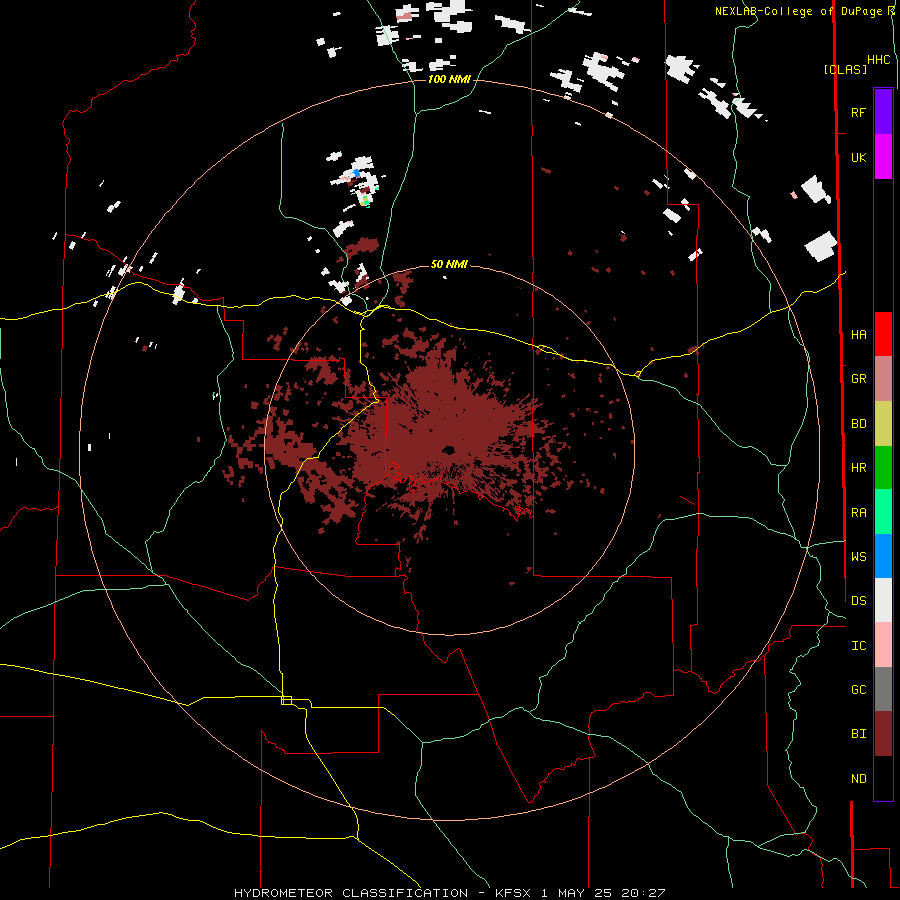The image size is (900, 900).
Task: Click the RF legend label
Action: pyautogui.click(x=858, y=112)
